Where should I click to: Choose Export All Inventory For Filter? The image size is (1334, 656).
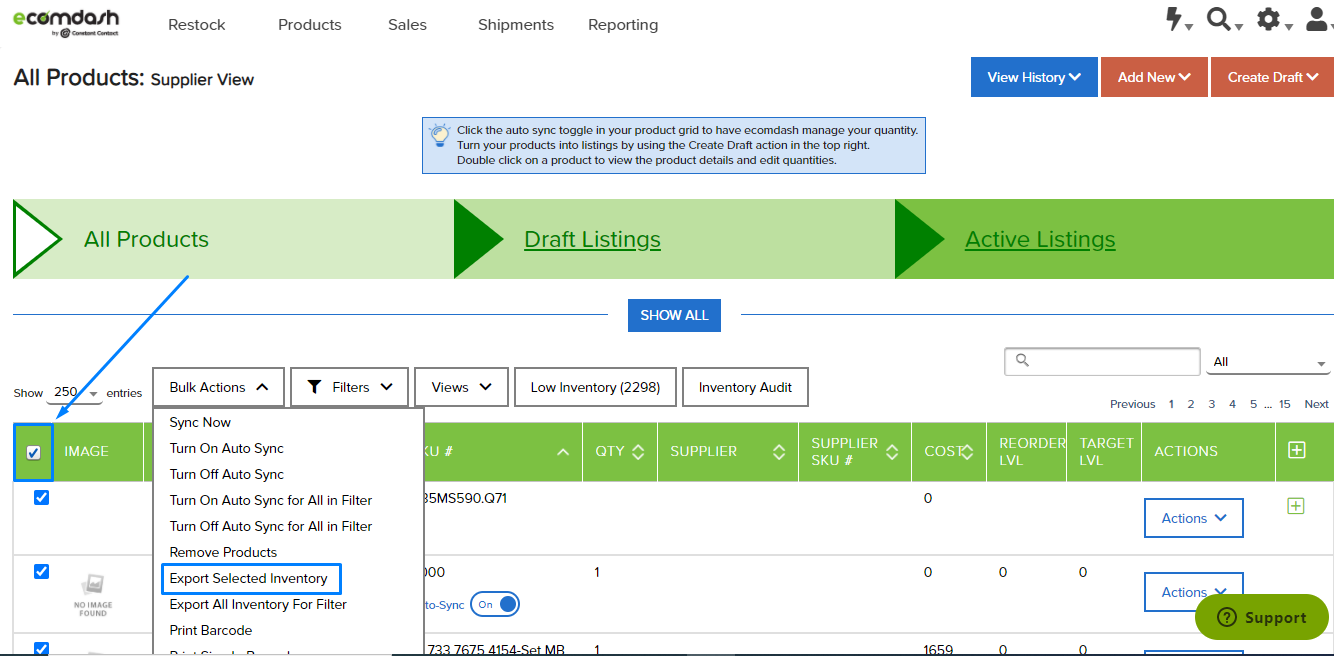tap(258, 604)
